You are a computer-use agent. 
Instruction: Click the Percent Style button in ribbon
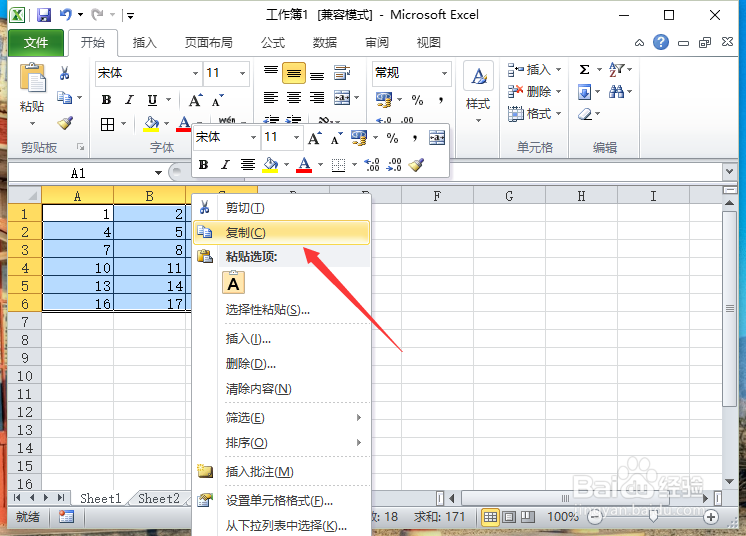417,100
